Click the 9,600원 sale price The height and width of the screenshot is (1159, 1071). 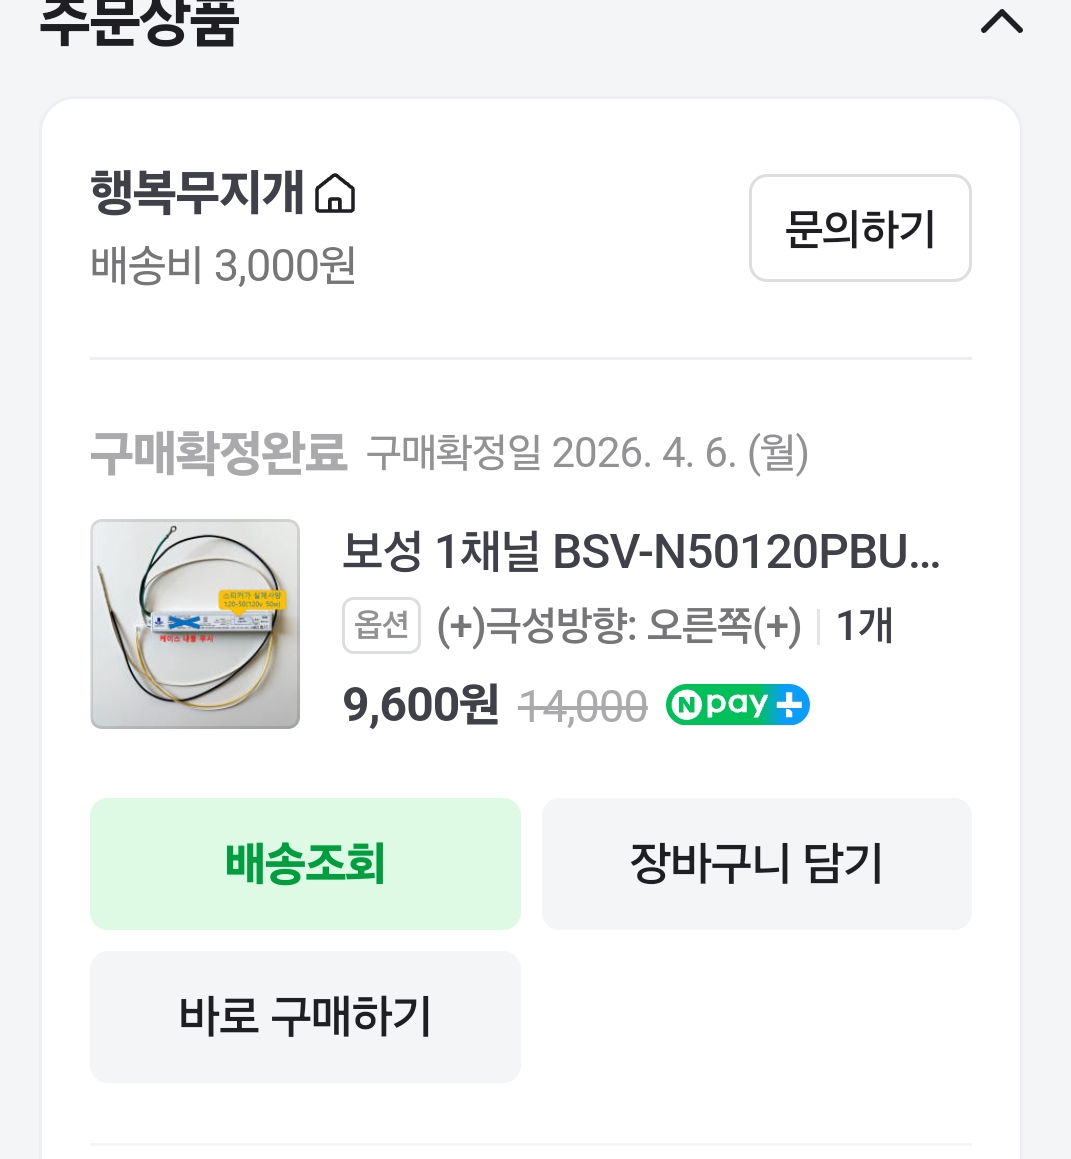pyautogui.click(x=420, y=705)
